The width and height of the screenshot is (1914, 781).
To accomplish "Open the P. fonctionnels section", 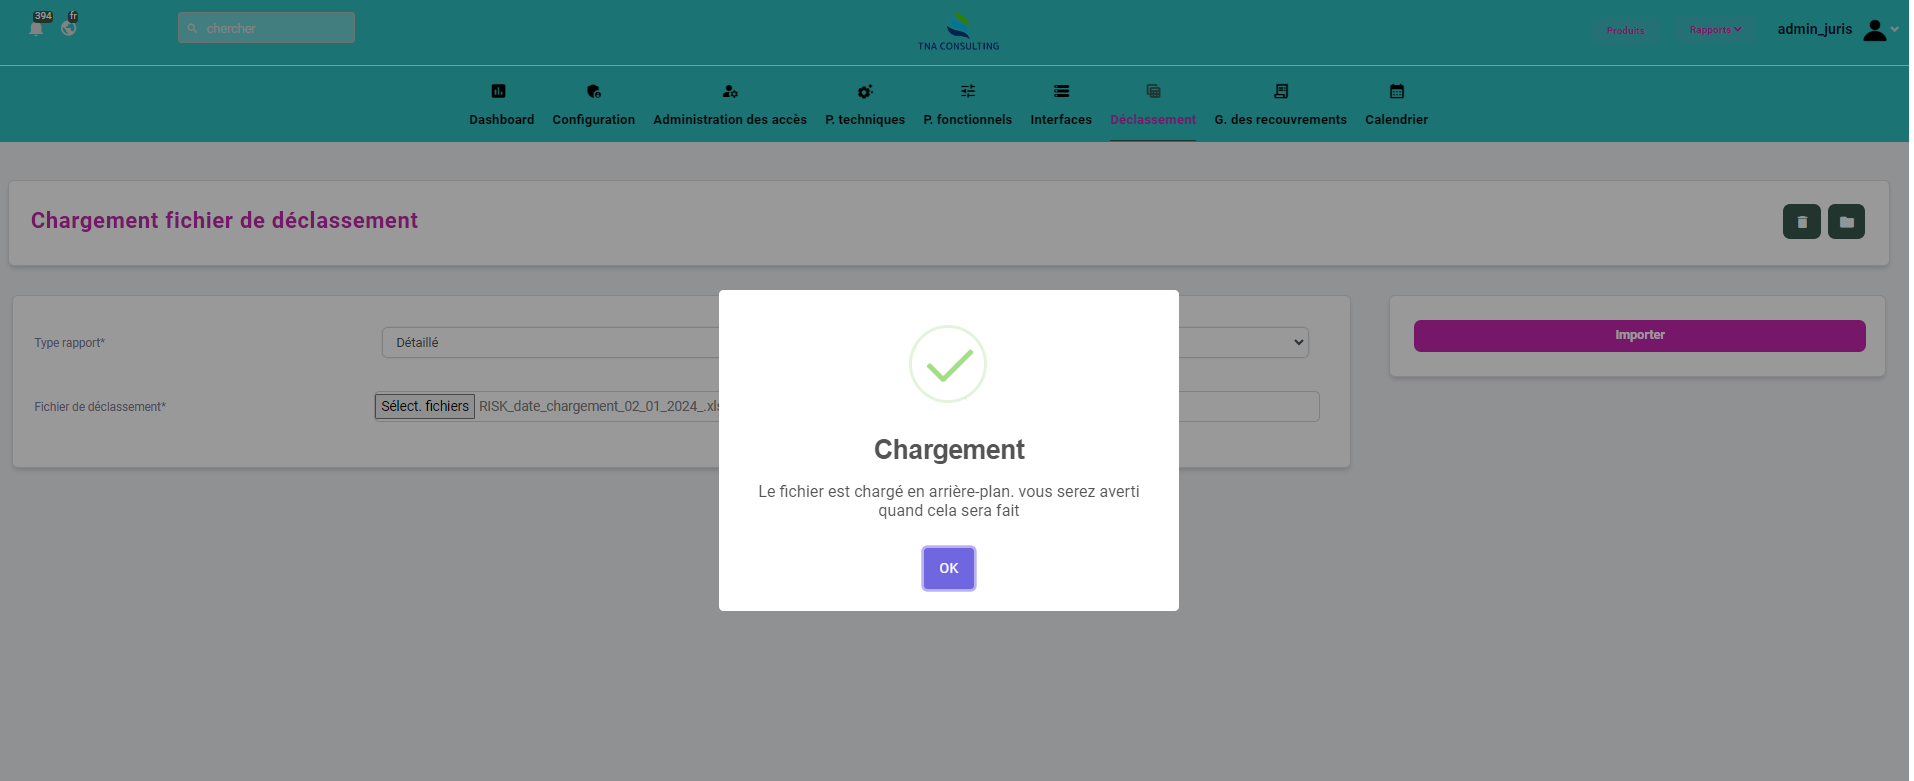I will pos(967,105).
